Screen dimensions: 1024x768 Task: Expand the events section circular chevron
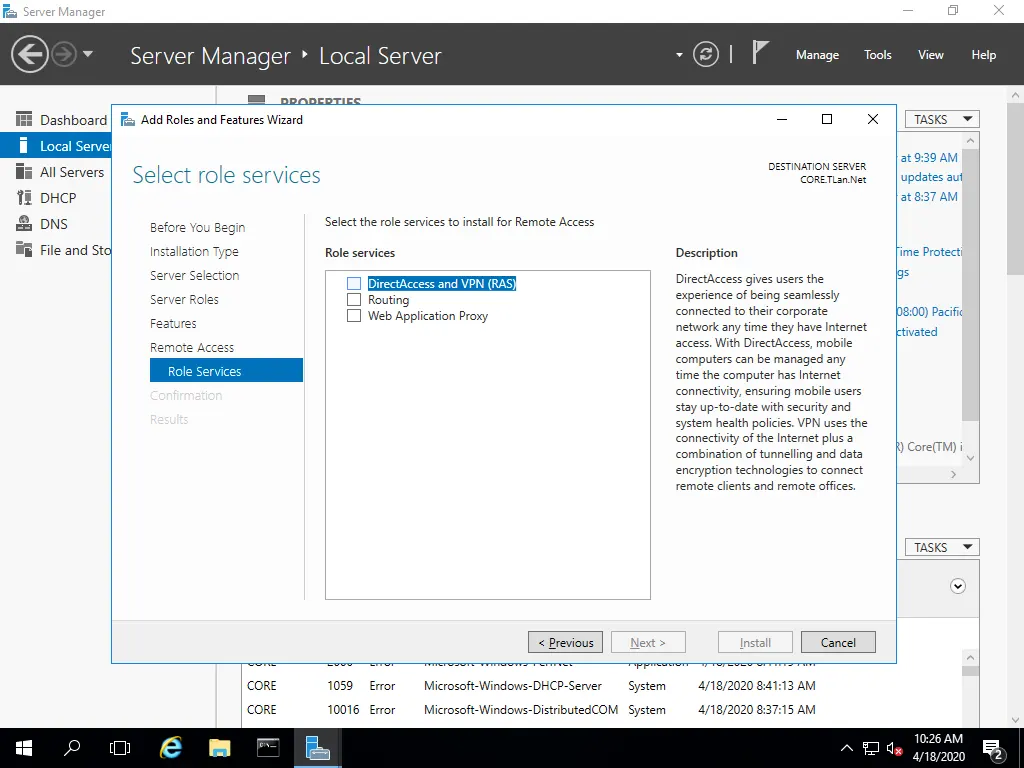point(957,586)
